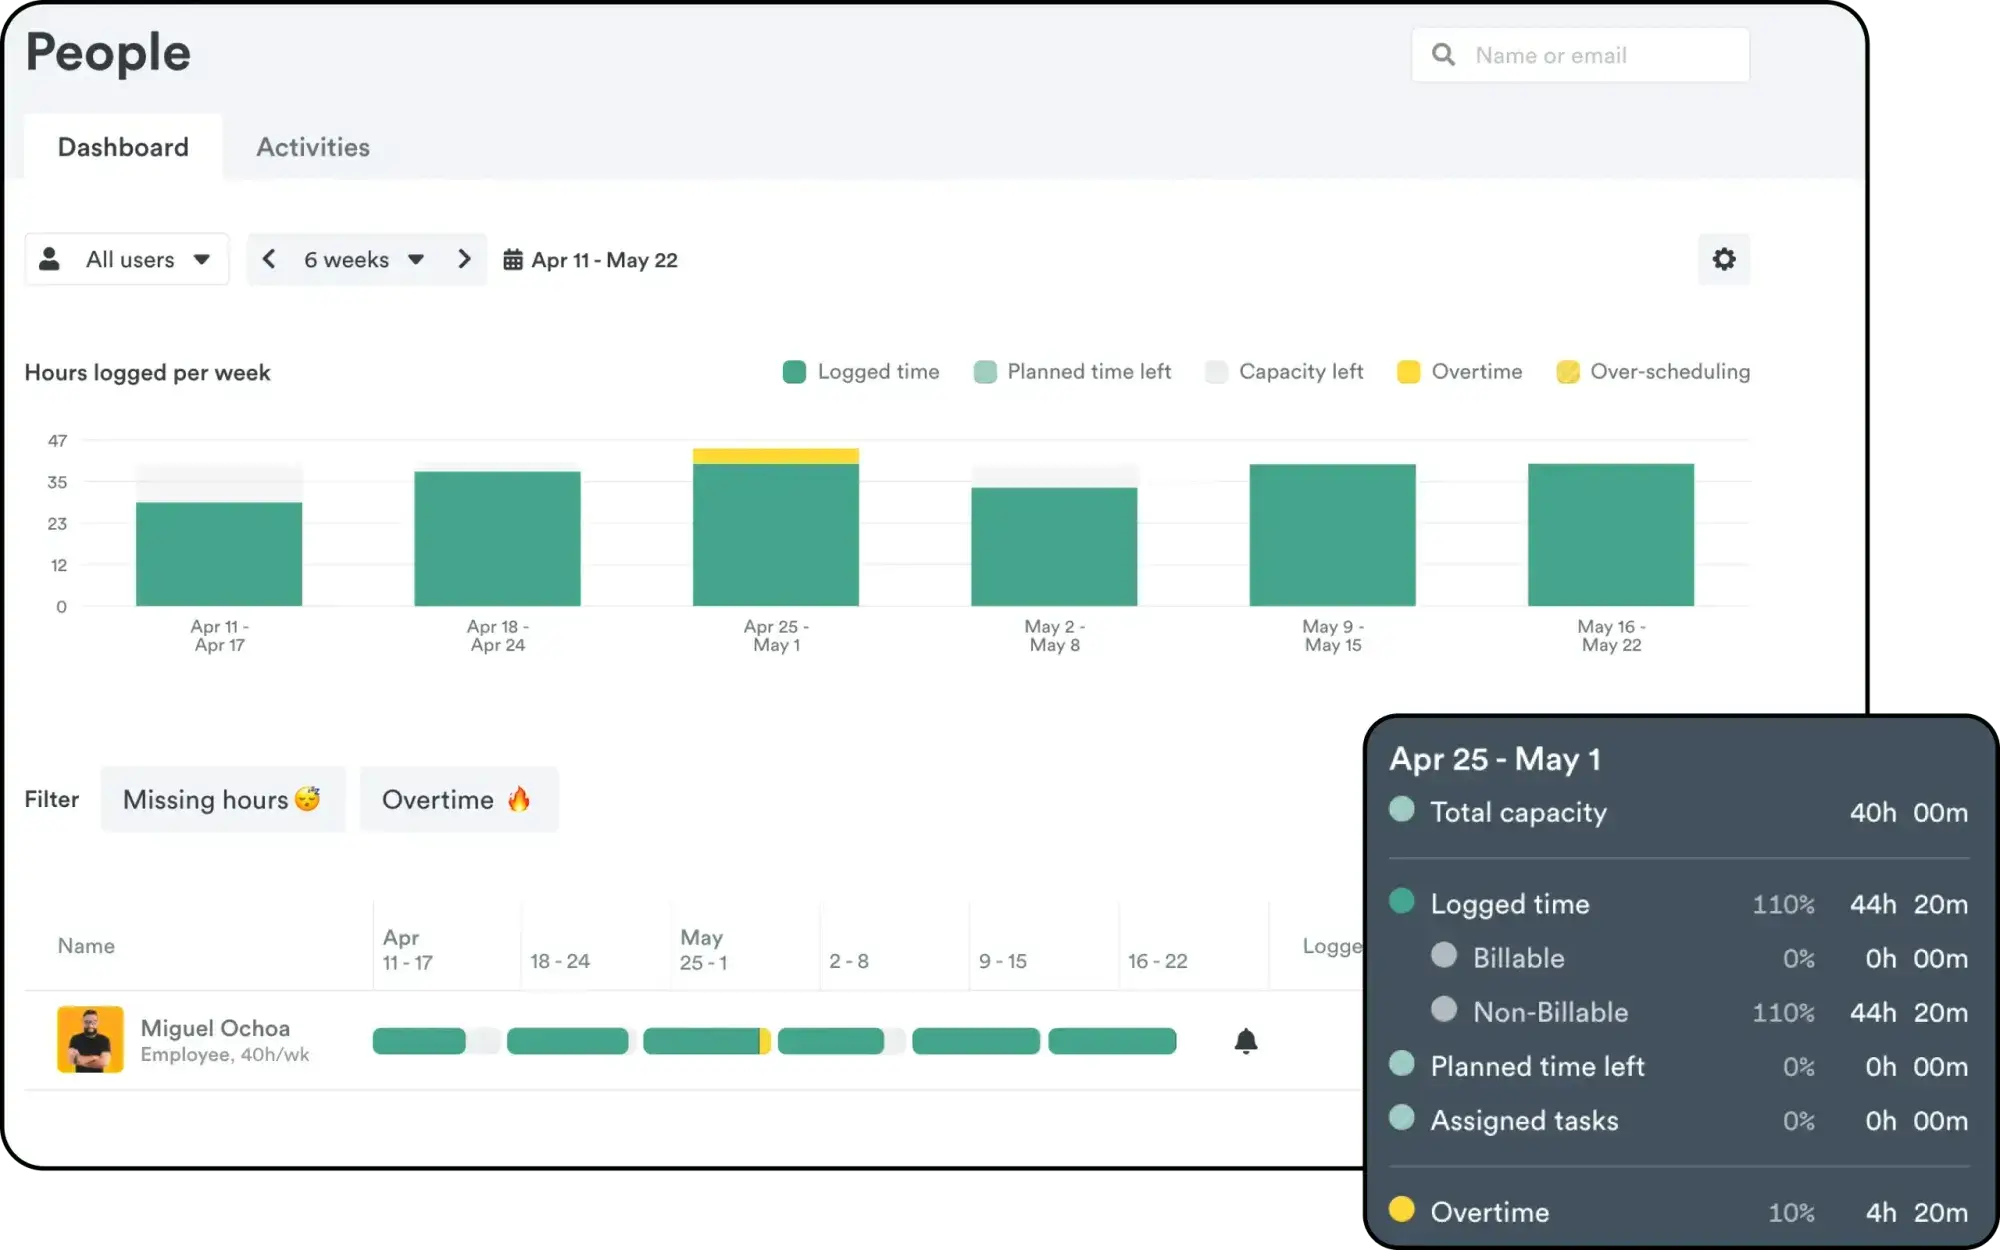Click the Apr 18 - Apr 24 chart bar
2000x1250 pixels.
(x=497, y=538)
